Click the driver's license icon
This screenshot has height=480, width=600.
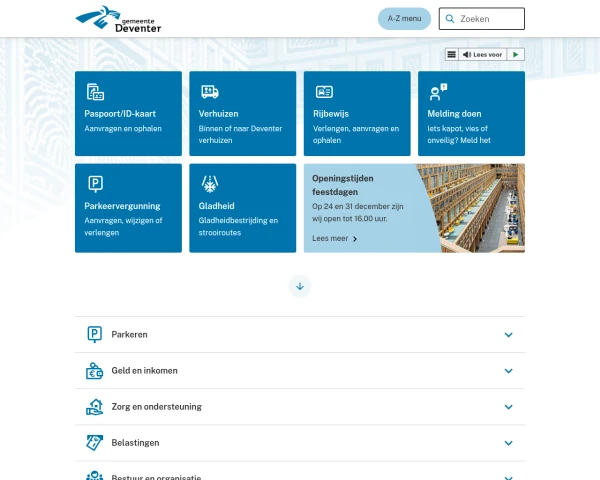tap(324, 92)
